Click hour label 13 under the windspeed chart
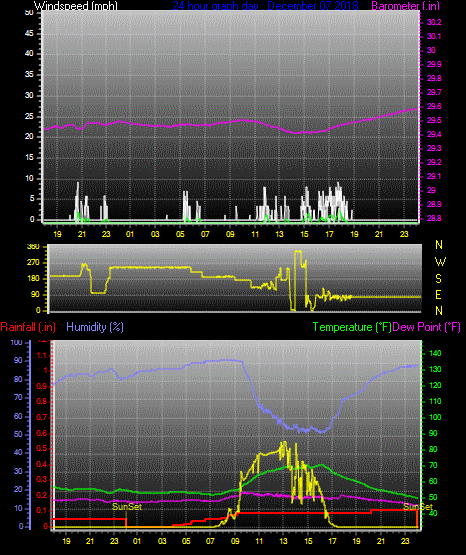 coord(279,234)
